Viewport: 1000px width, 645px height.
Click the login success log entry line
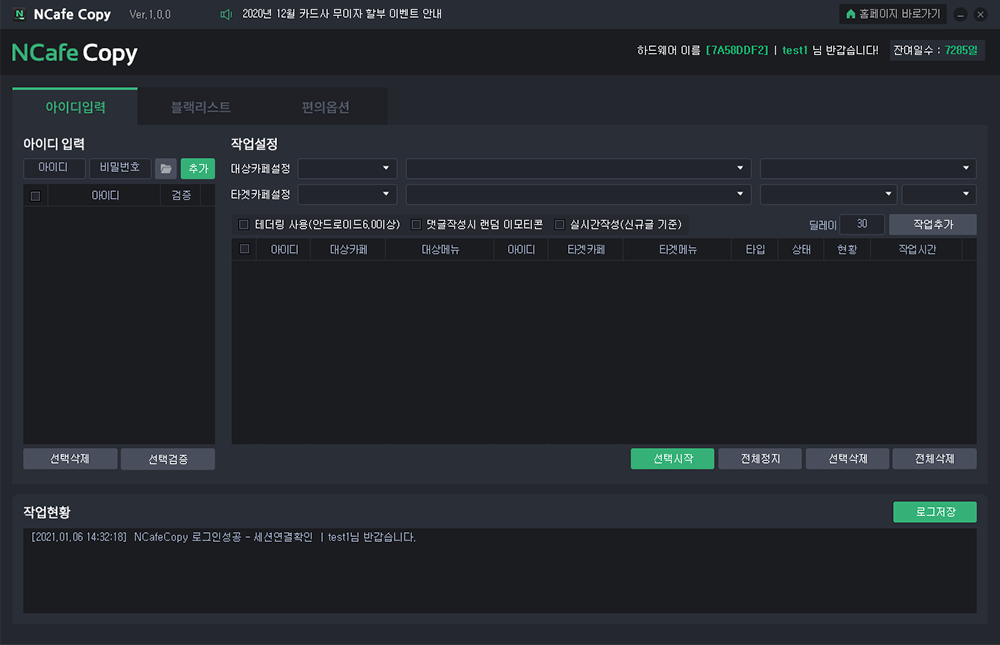(x=224, y=537)
